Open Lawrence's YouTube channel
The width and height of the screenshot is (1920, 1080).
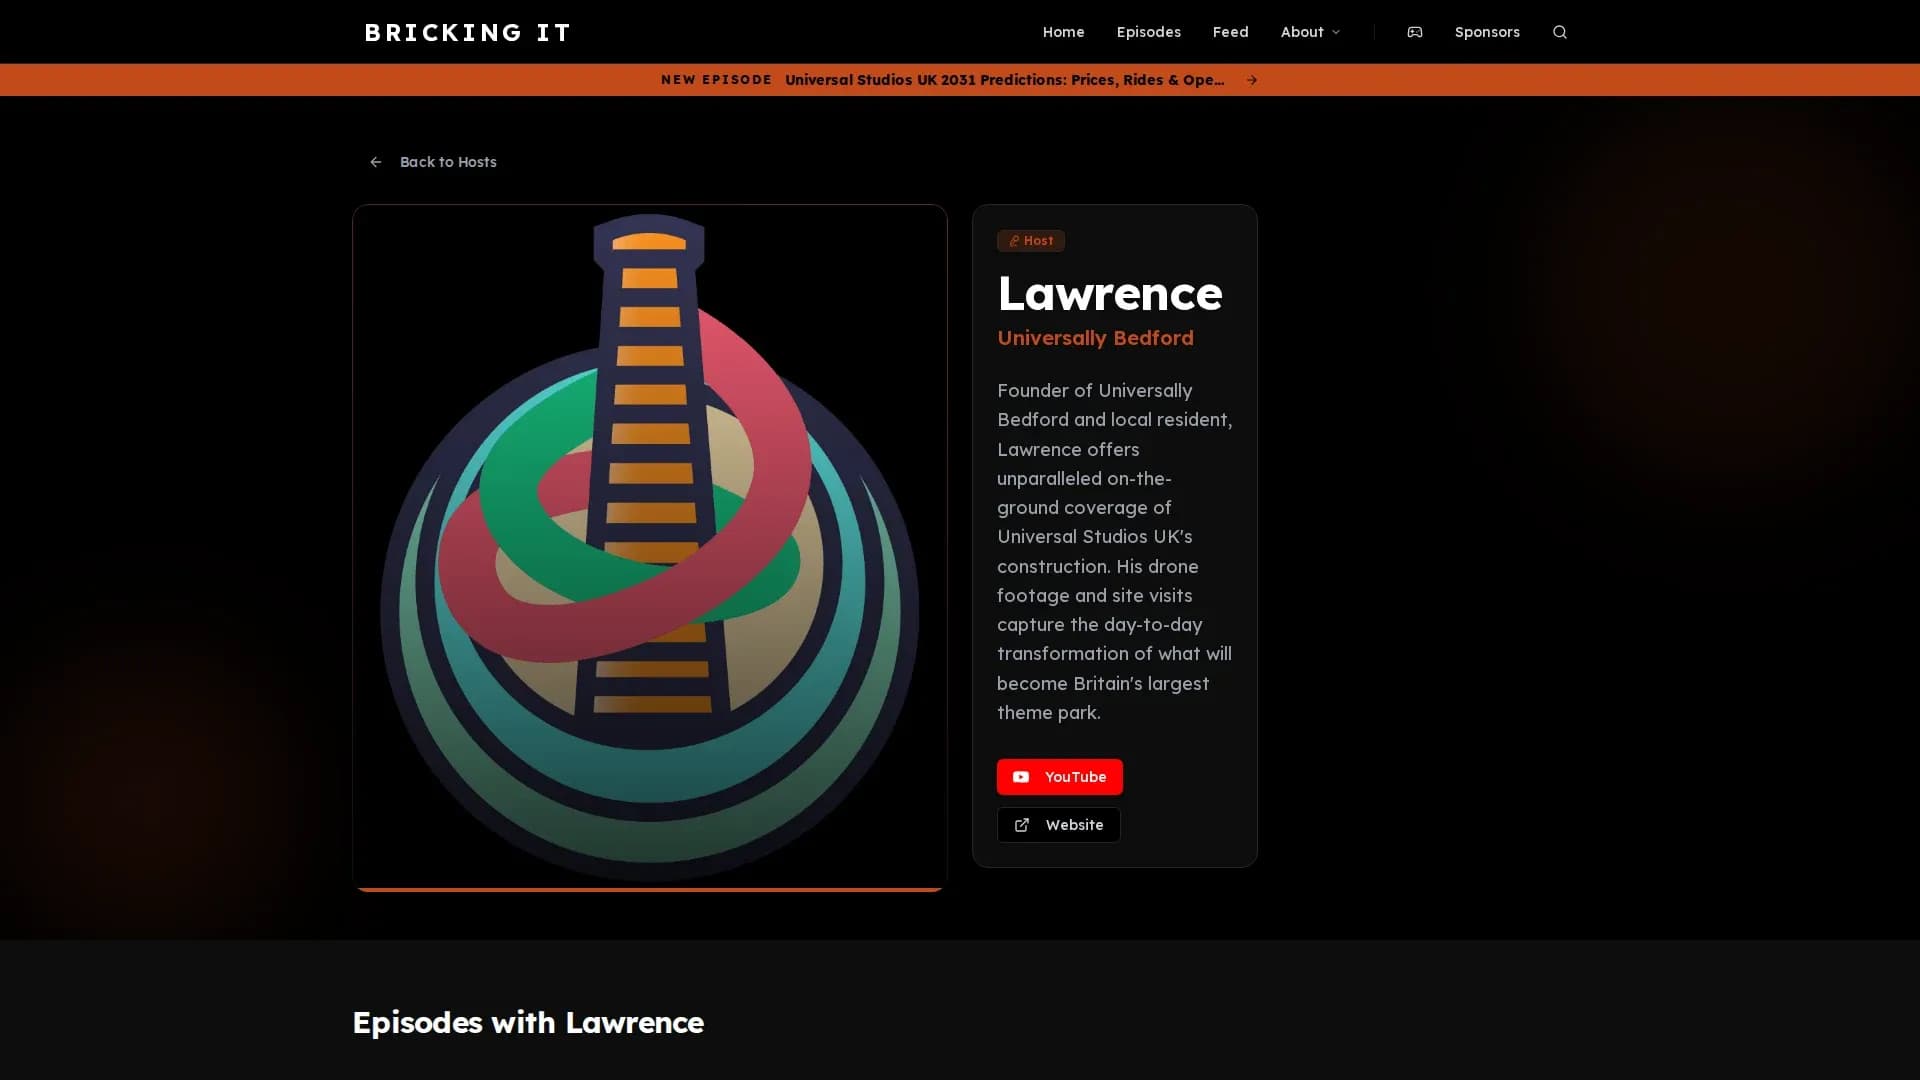(1059, 777)
